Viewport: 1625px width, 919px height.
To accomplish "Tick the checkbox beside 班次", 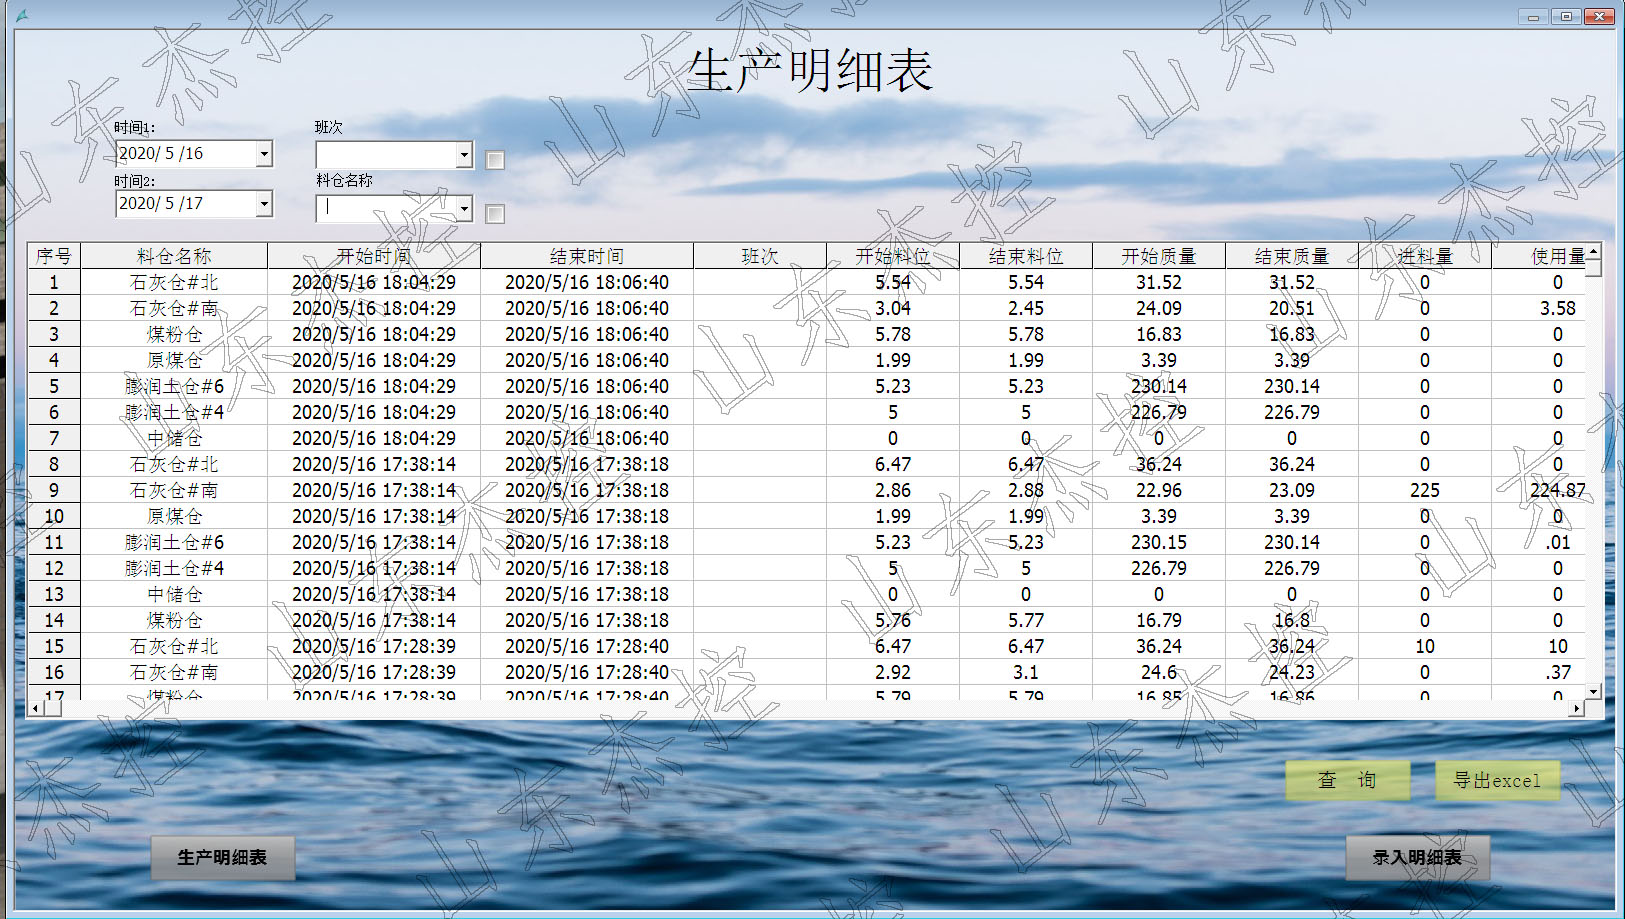I will 495,160.
